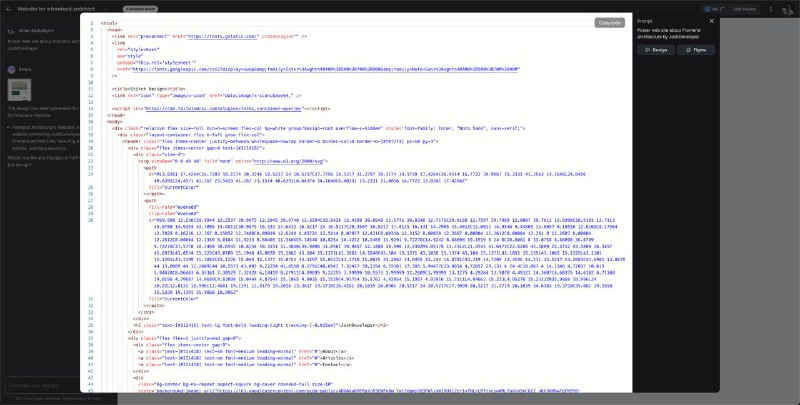Click the Design button in the Prompt panel

pos(656,50)
